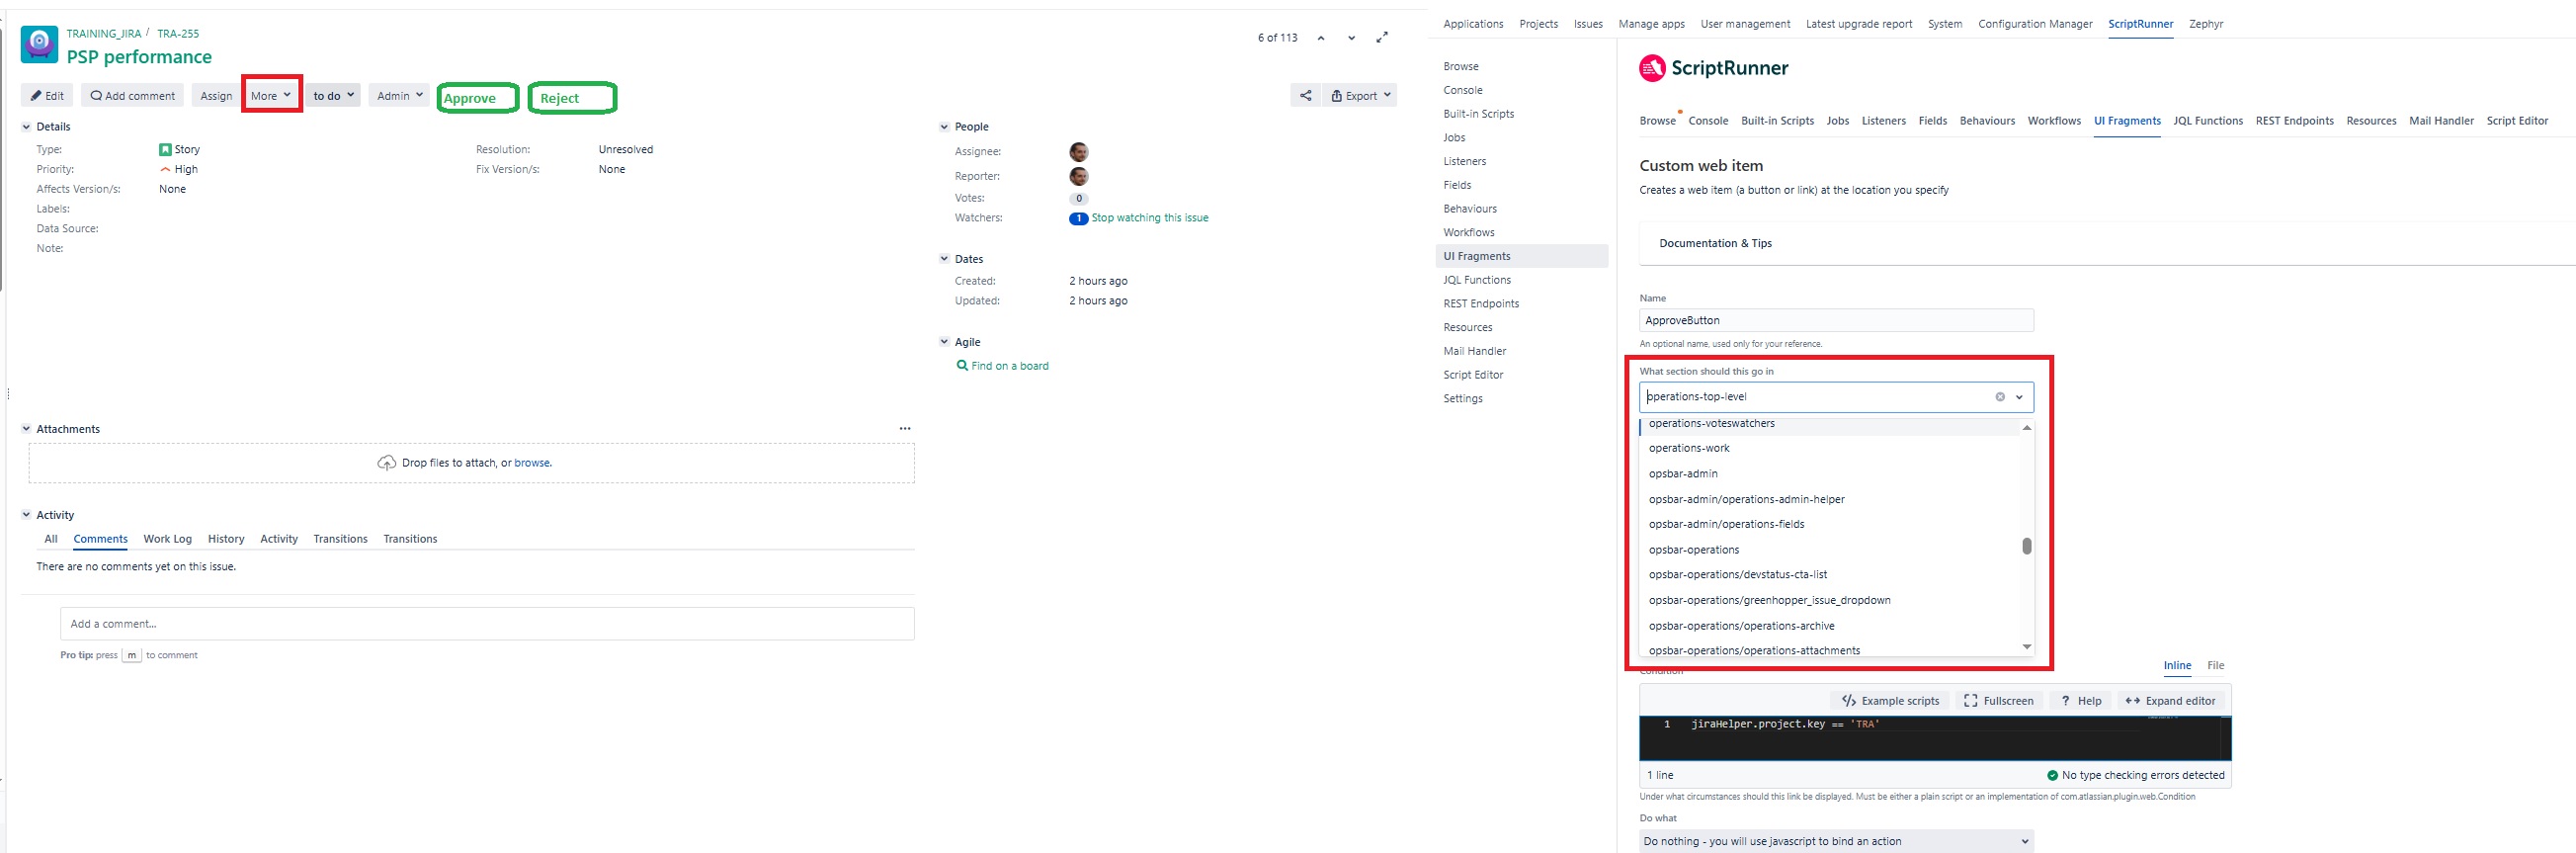Select 'opsbar-operations' in the section list
Viewport: 2576px width, 853px height.
1836,550
